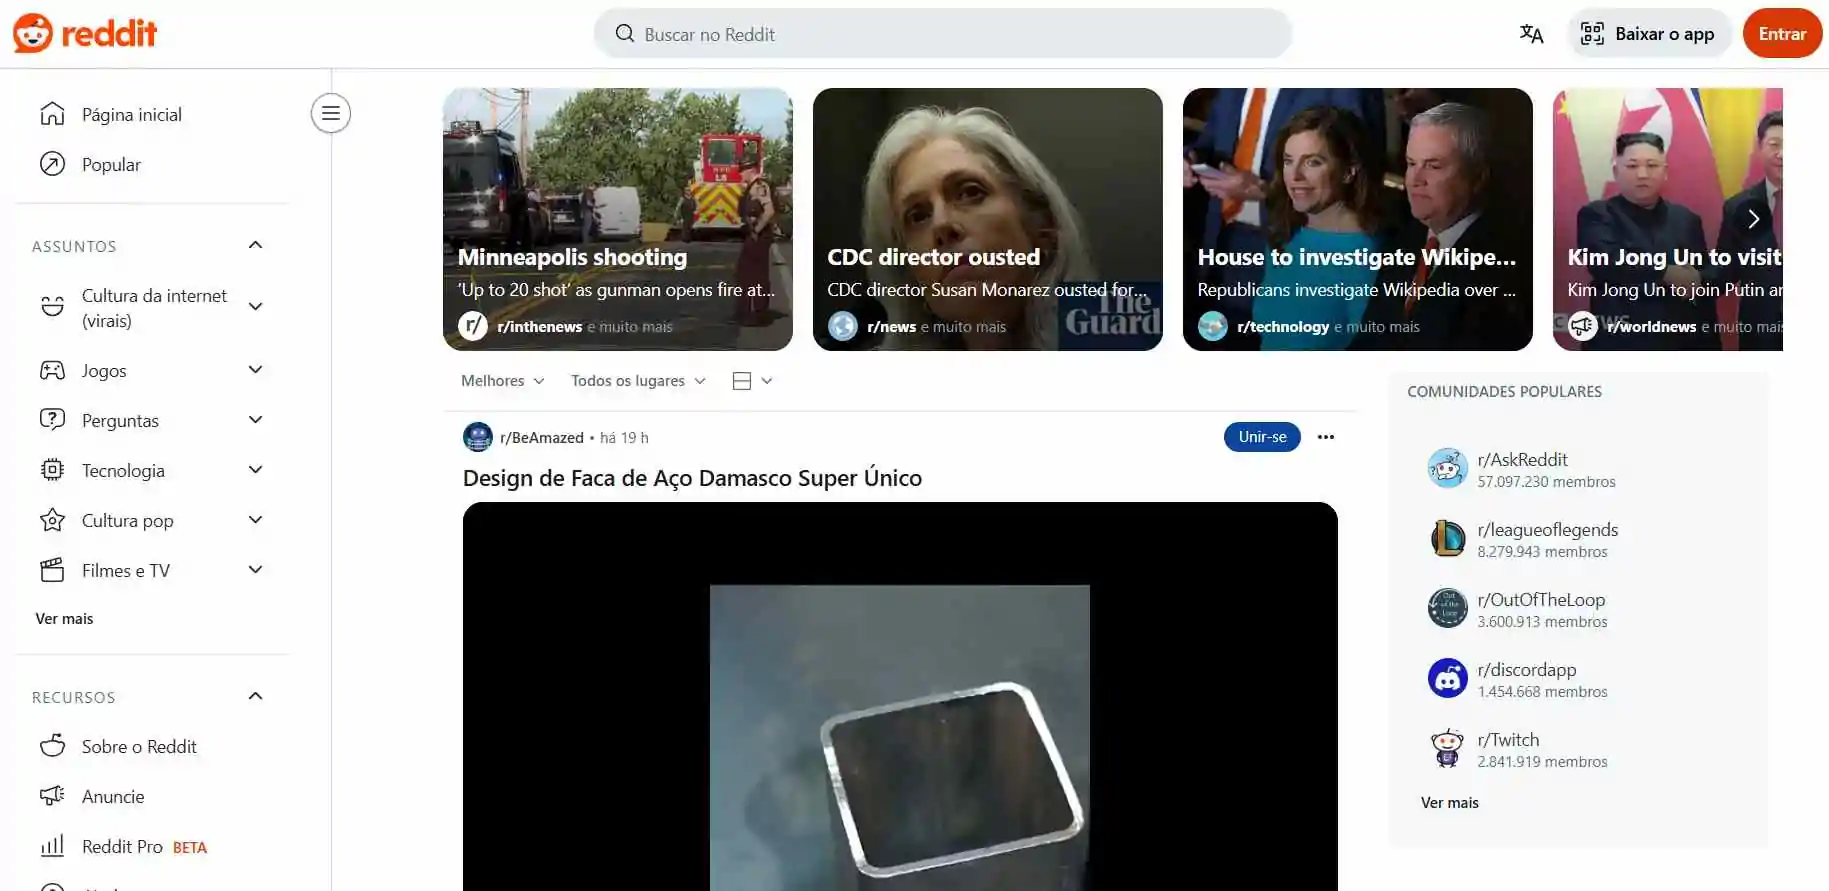Open the r/AskReddit community avatar
Image resolution: width=1829 pixels, height=891 pixels.
coord(1447,469)
